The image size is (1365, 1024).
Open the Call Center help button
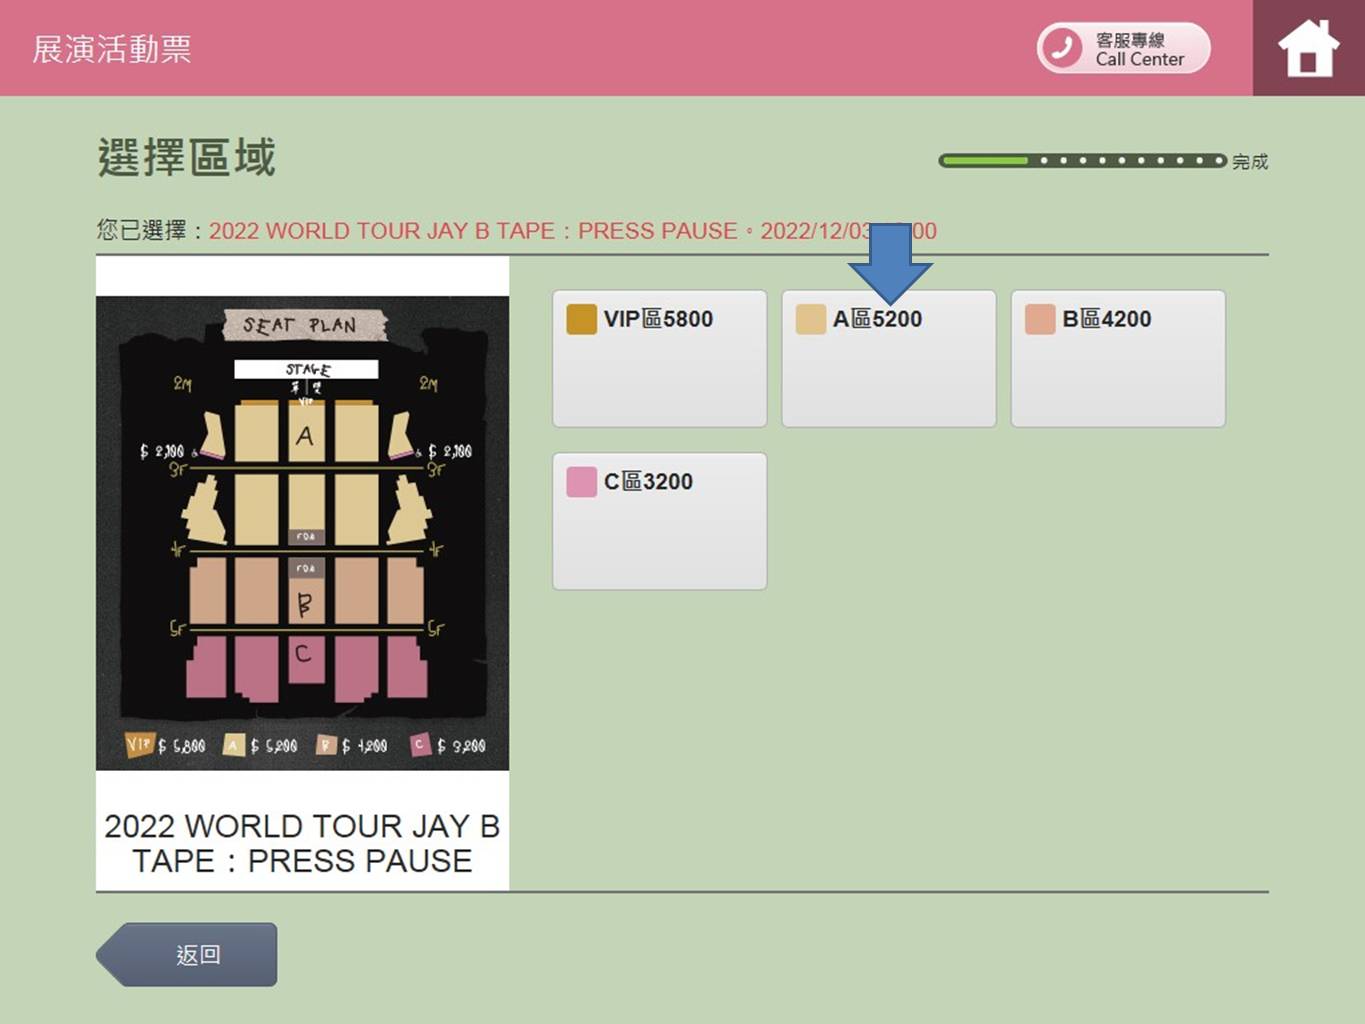coord(1123,48)
